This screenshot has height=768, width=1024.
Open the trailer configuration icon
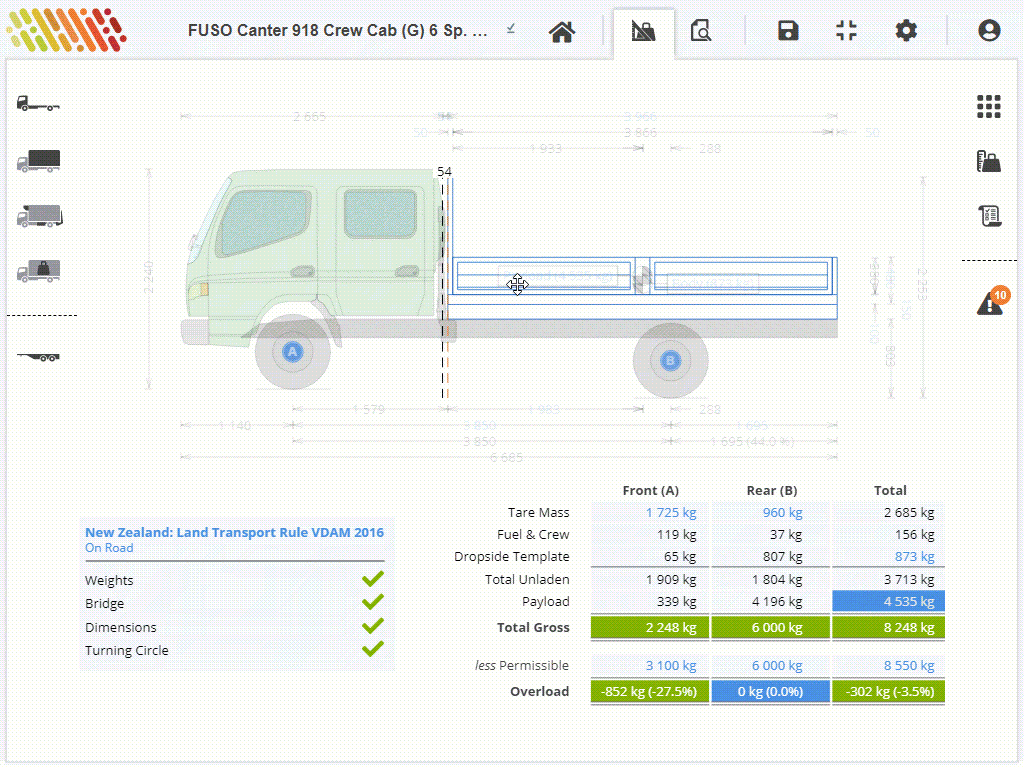point(38,355)
